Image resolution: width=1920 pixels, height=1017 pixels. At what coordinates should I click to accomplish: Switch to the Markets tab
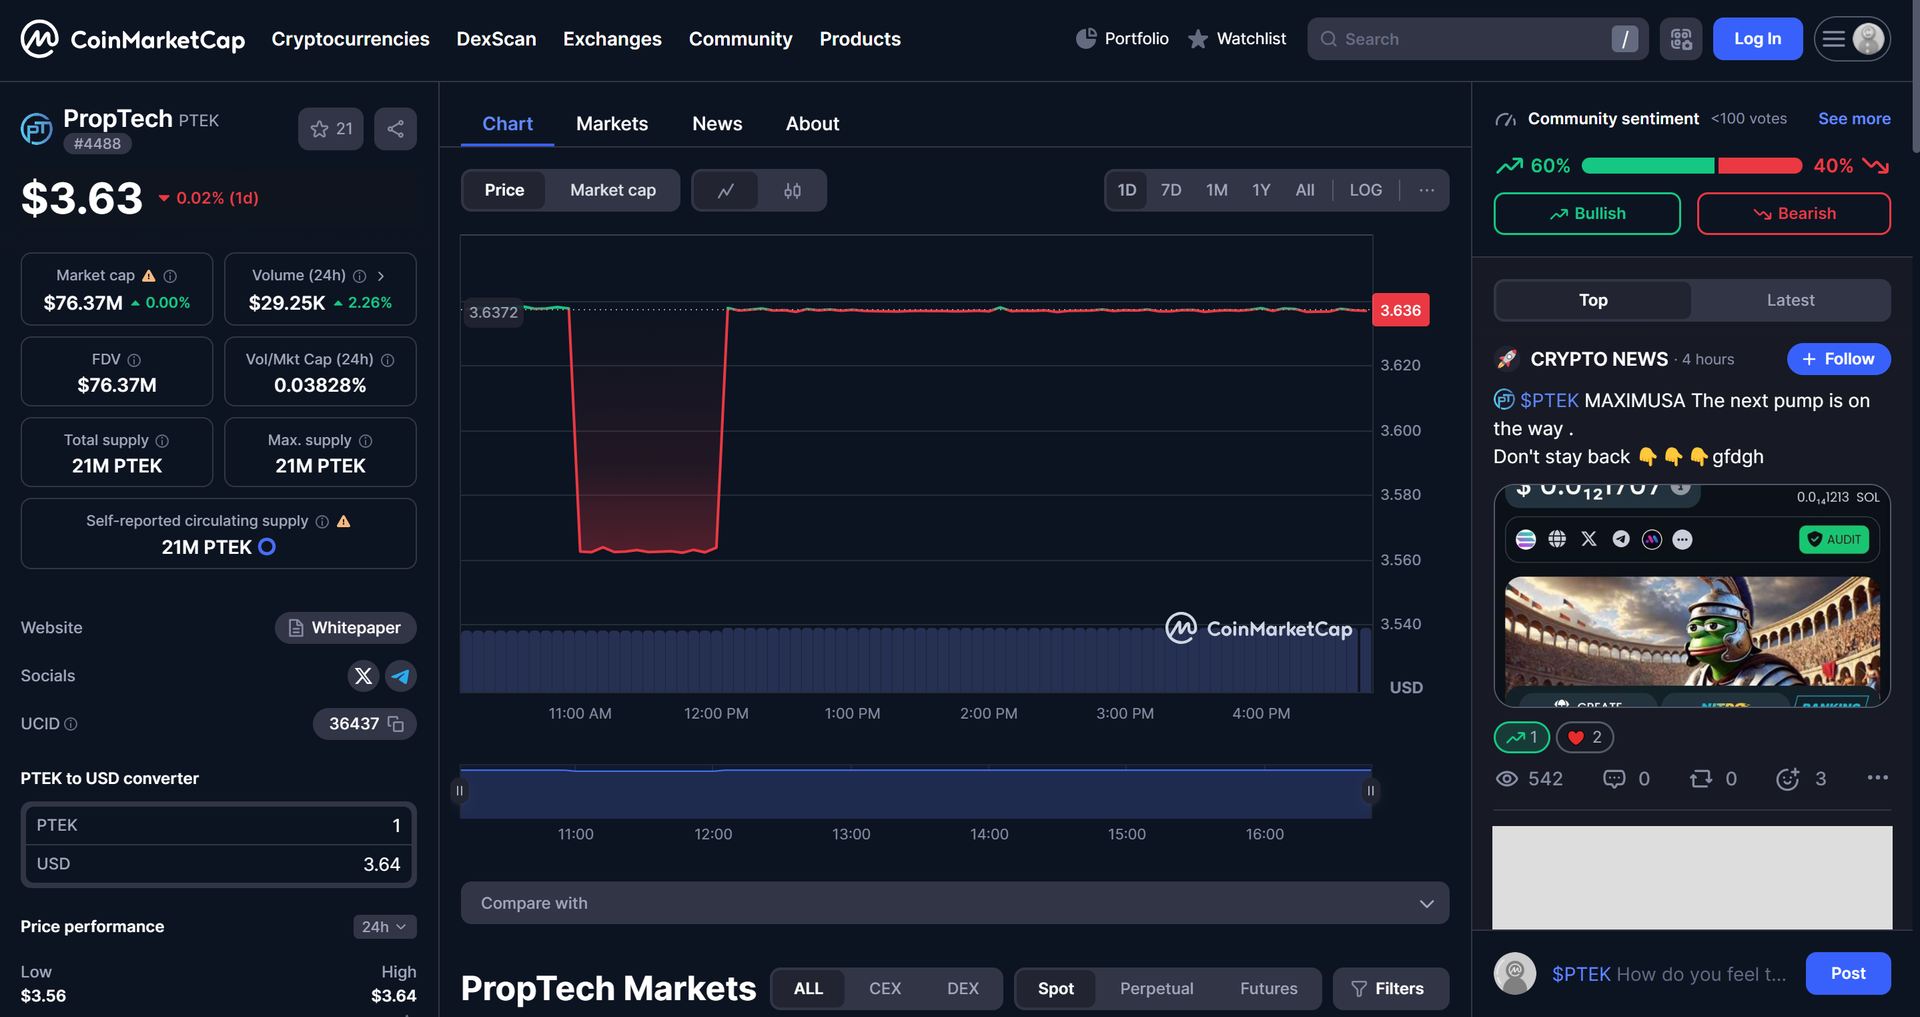tap(612, 124)
